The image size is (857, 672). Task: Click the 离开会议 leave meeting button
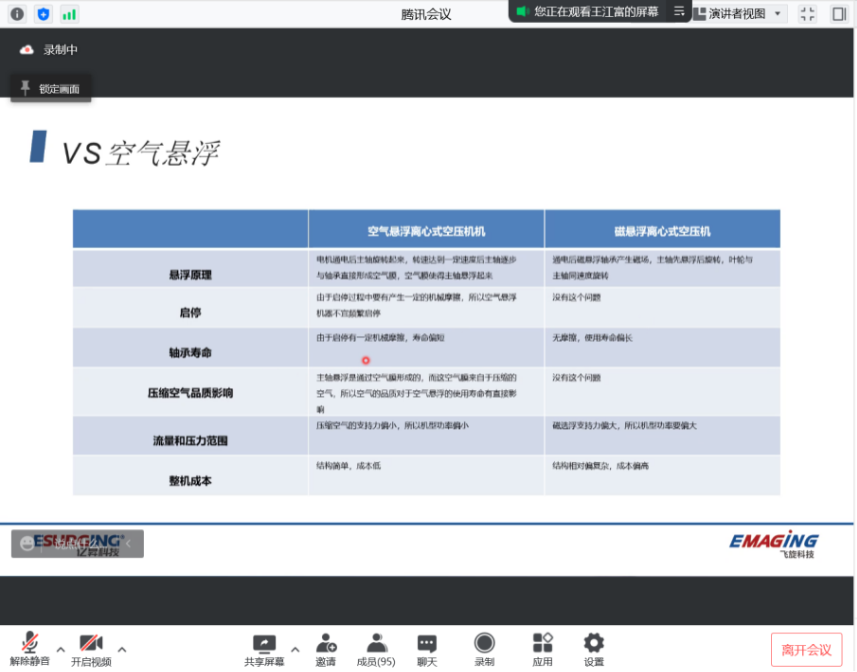[x=806, y=650]
